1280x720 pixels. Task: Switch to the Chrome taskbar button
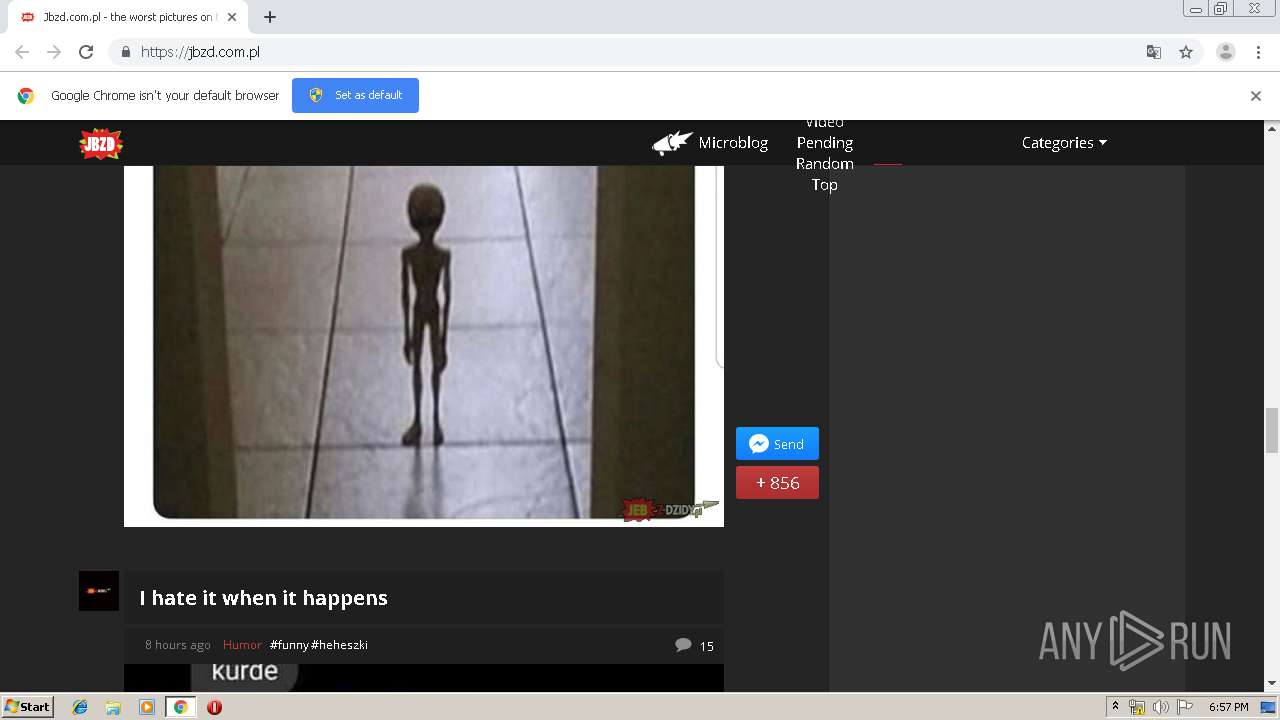[x=180, y=707]
